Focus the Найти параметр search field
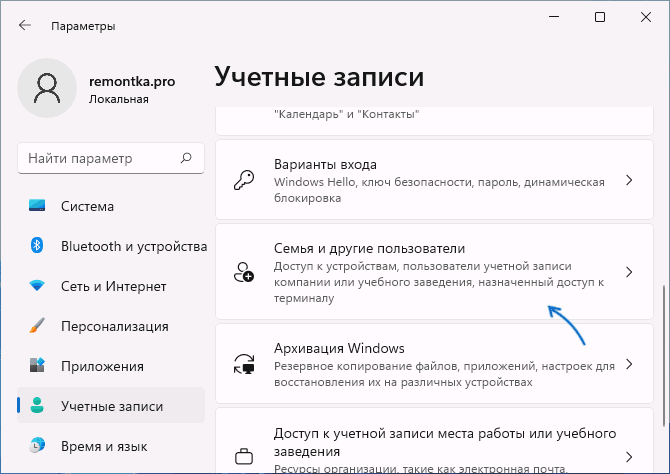The image size is (670, 474). pos(111,159)
